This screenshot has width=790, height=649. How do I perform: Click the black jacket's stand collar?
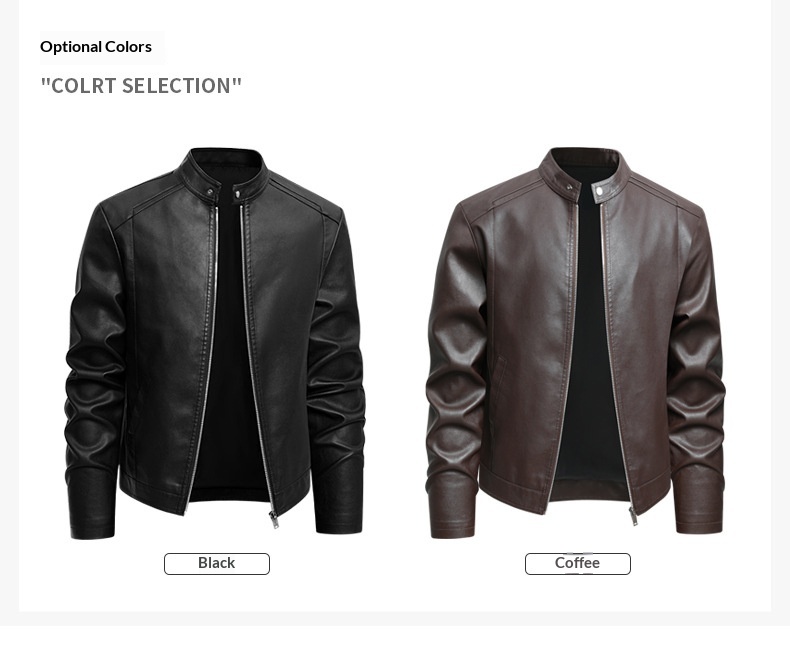pos(224,171)
